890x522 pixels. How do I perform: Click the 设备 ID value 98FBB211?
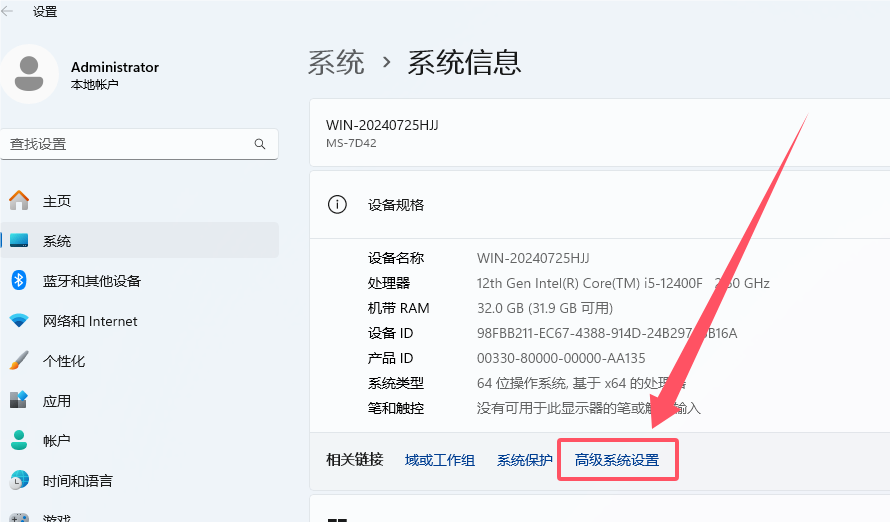coord(607,333)
